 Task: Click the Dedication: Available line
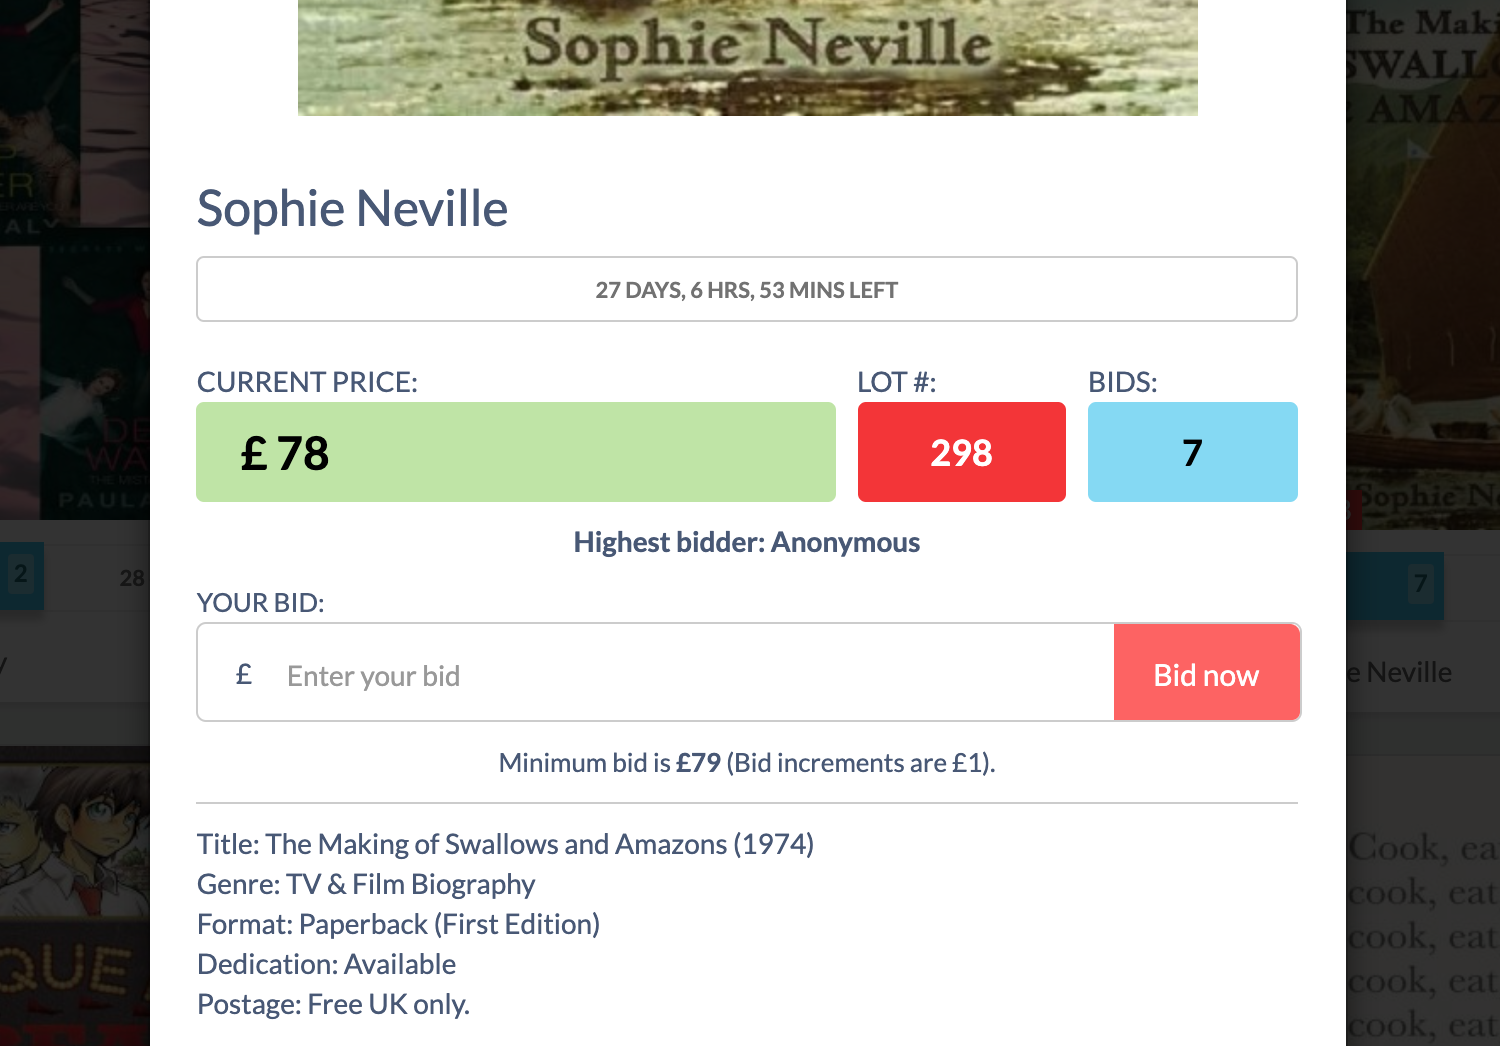tap(326, 964)
